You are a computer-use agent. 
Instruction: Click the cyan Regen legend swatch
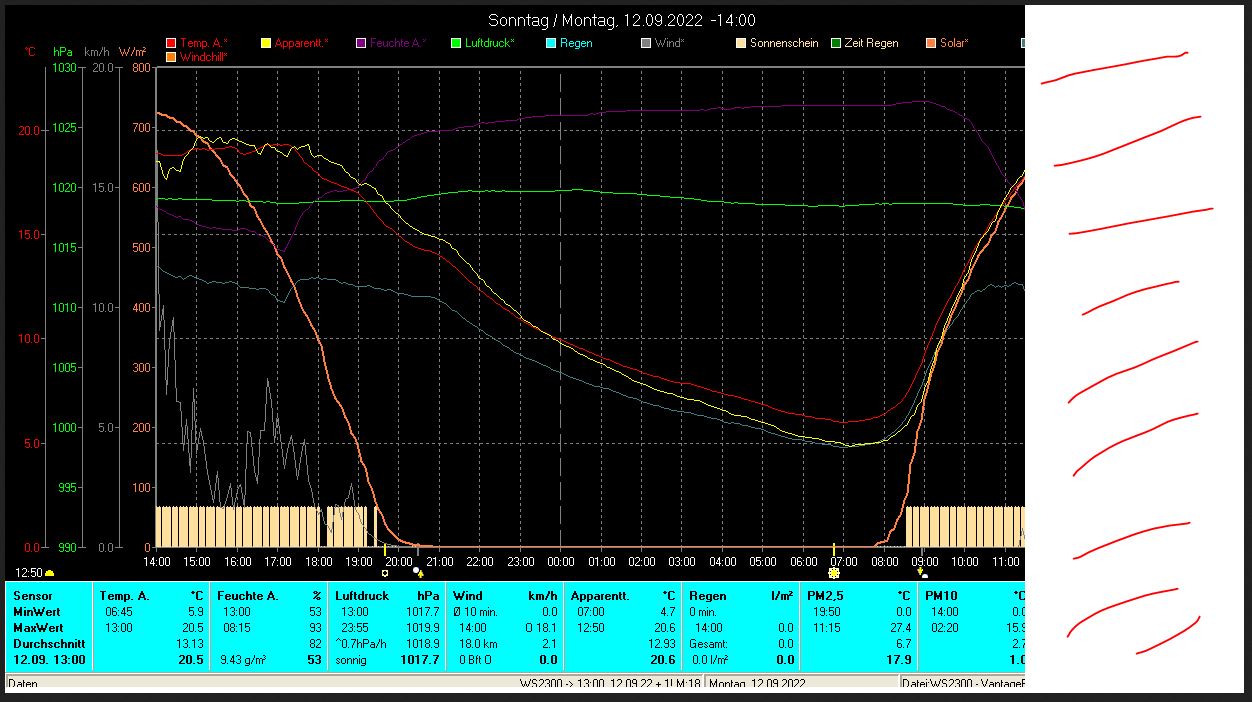coord(551,43)
